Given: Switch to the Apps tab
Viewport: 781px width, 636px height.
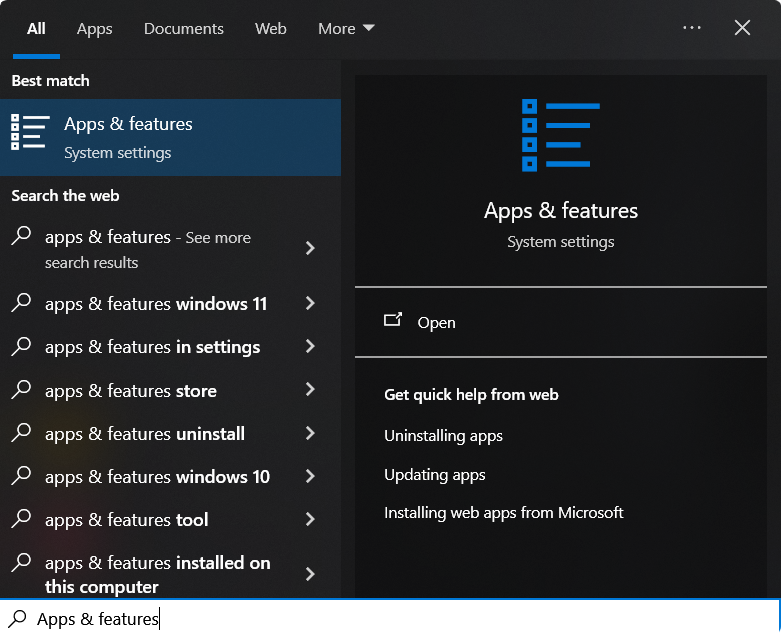Looking at the screenshot, I should click(x=95, y=29).
